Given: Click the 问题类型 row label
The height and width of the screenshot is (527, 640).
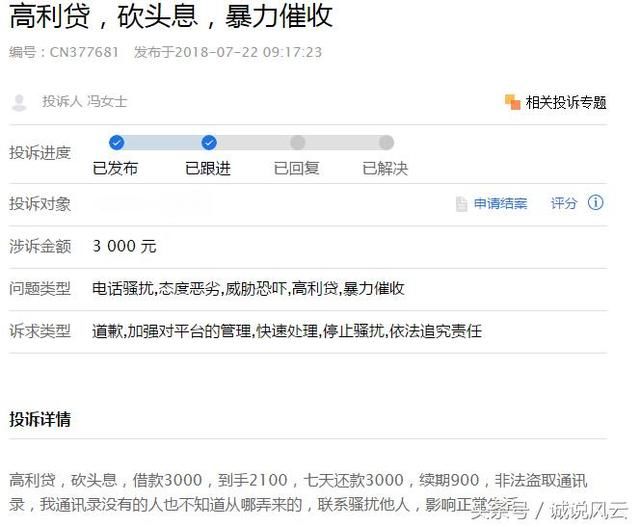Looking at the screenshot, I should (x=40, y=289).
